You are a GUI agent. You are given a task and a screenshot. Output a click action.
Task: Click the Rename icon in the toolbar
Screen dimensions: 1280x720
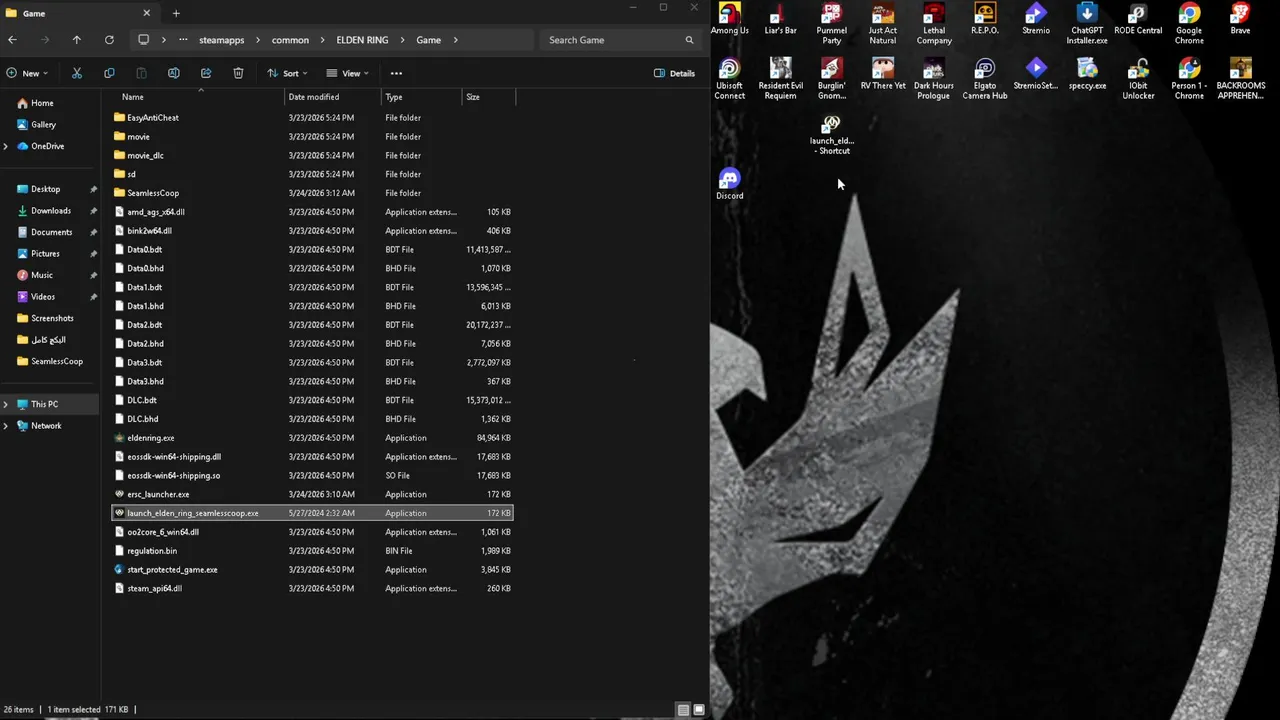173,73
